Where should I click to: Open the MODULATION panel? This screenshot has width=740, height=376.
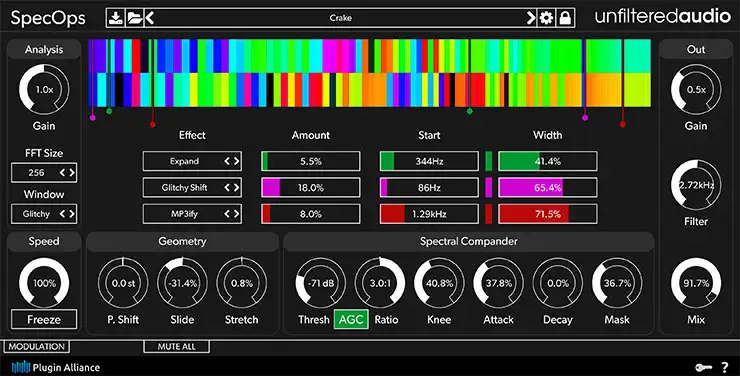[37, 347]
